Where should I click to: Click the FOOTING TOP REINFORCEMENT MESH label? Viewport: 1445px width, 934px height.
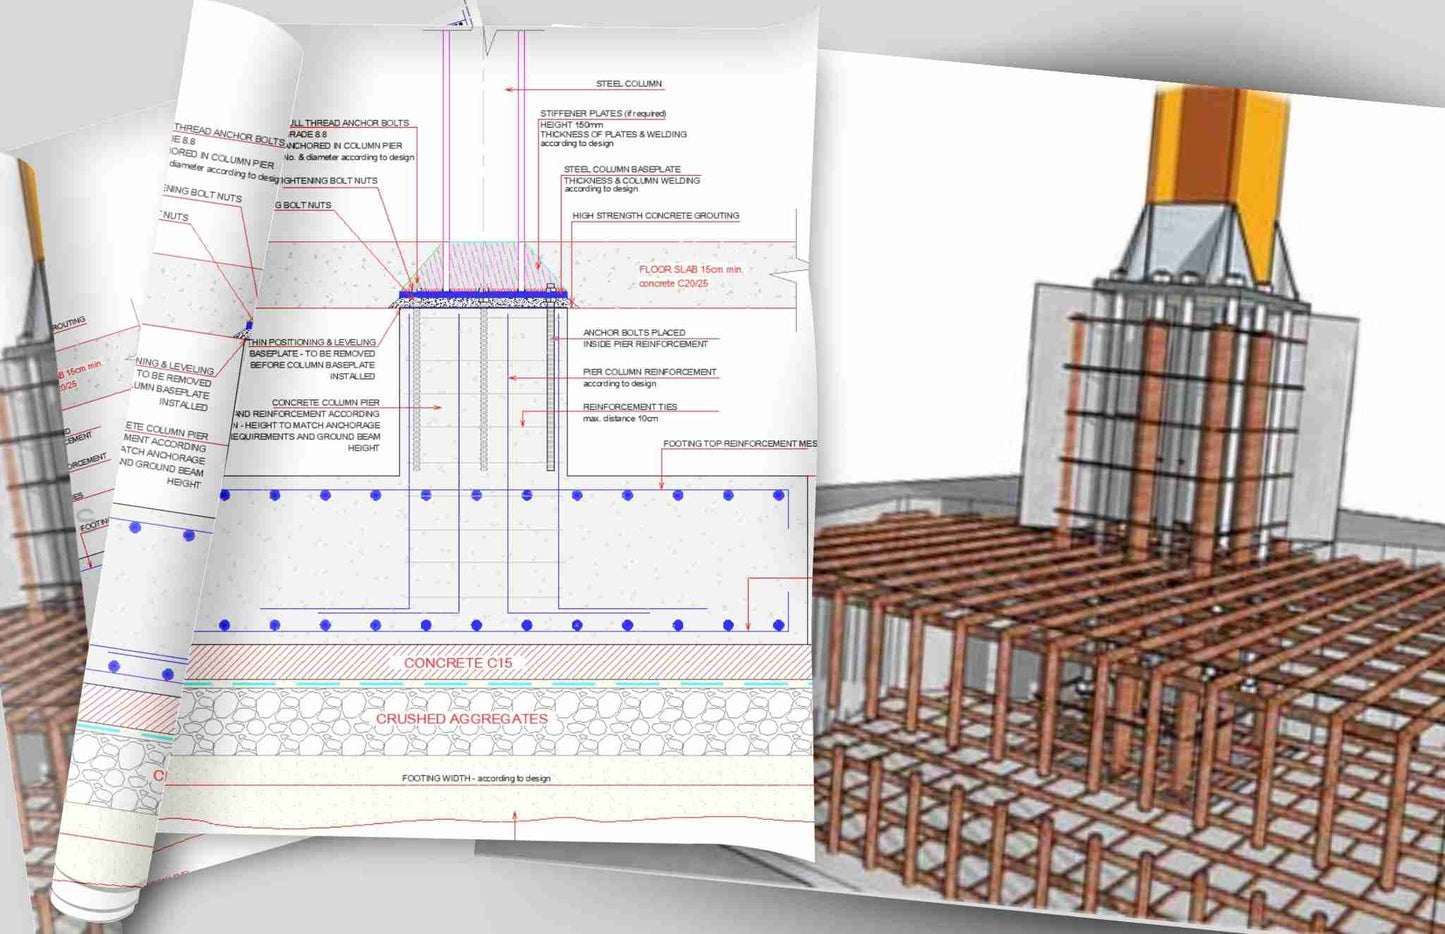[x=739, y=444]
